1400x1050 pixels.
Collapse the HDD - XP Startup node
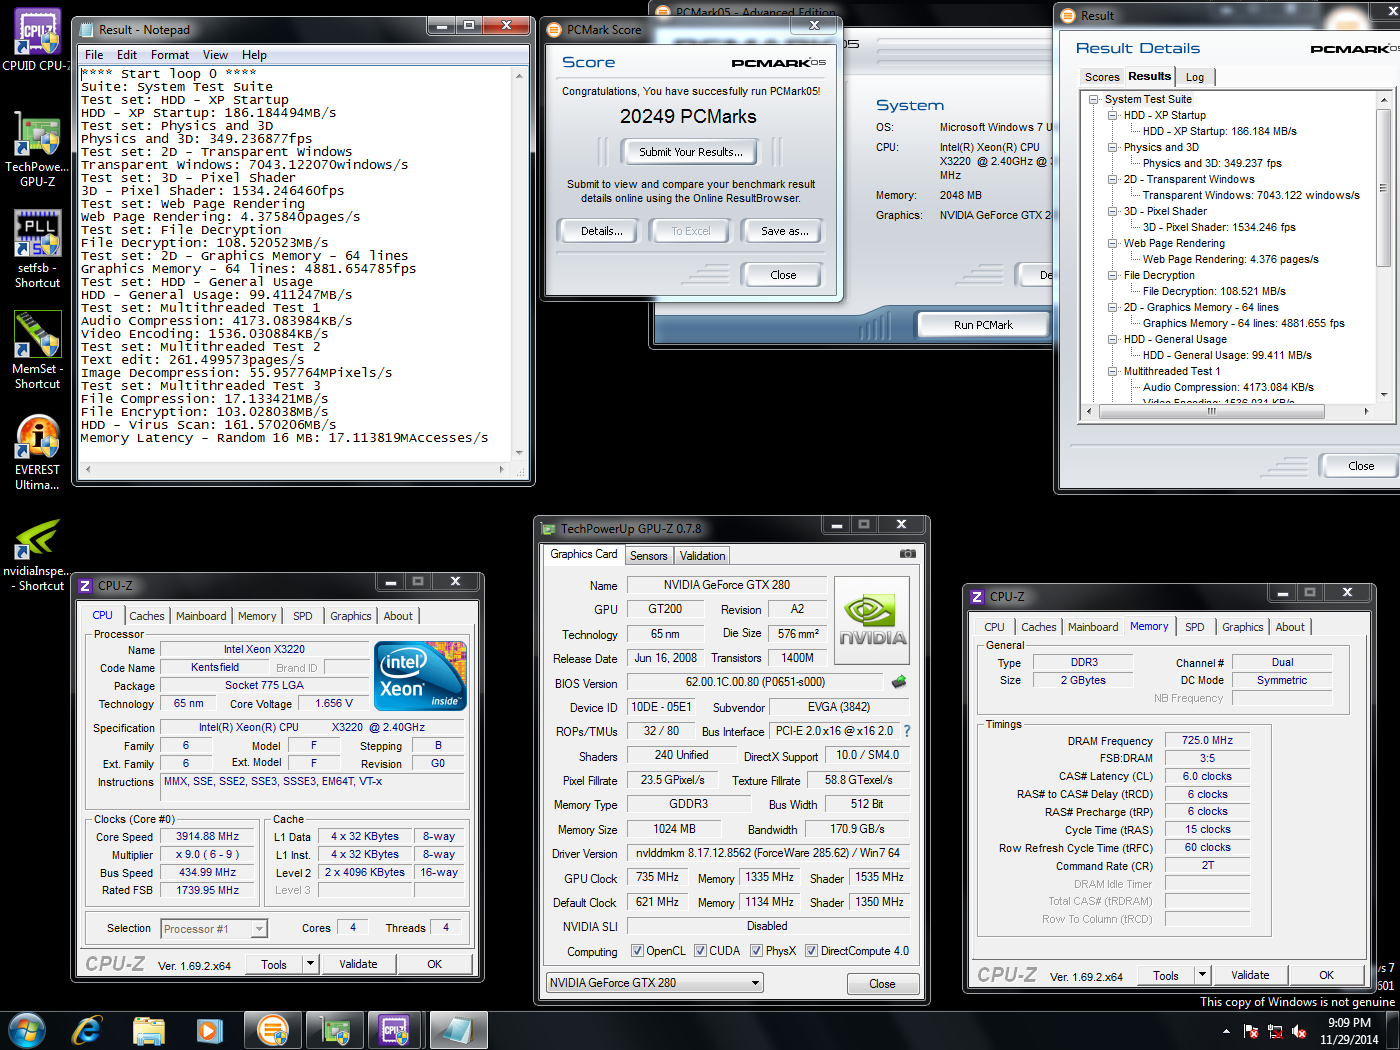1113,115
